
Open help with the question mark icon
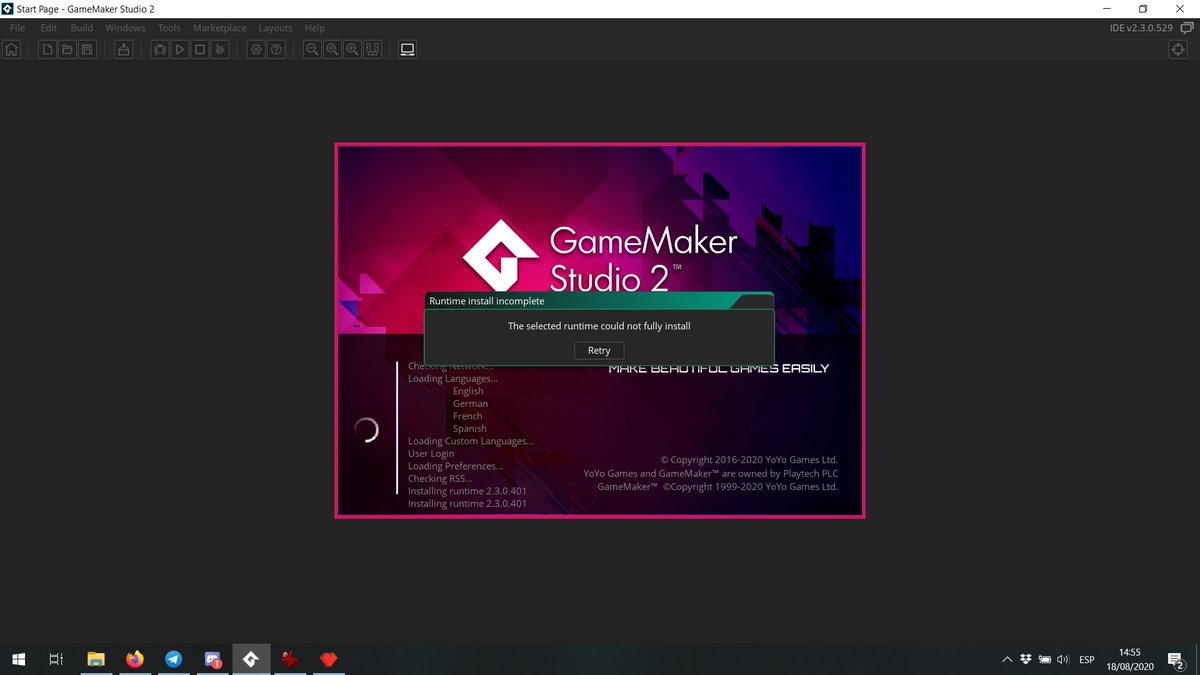[277, 49]
